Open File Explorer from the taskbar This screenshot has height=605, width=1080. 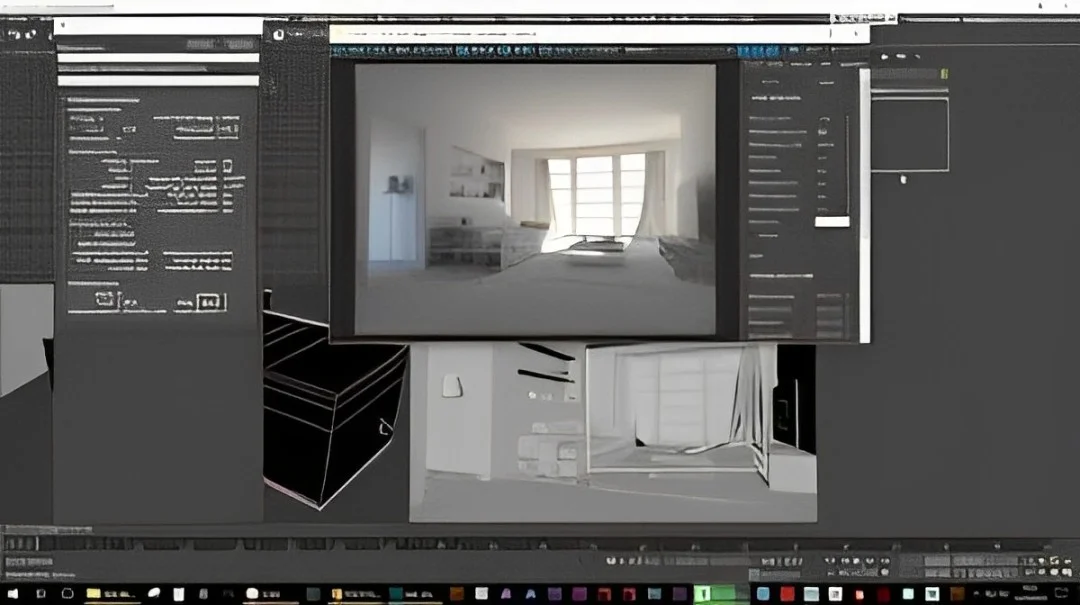click(x=94, y=594)
